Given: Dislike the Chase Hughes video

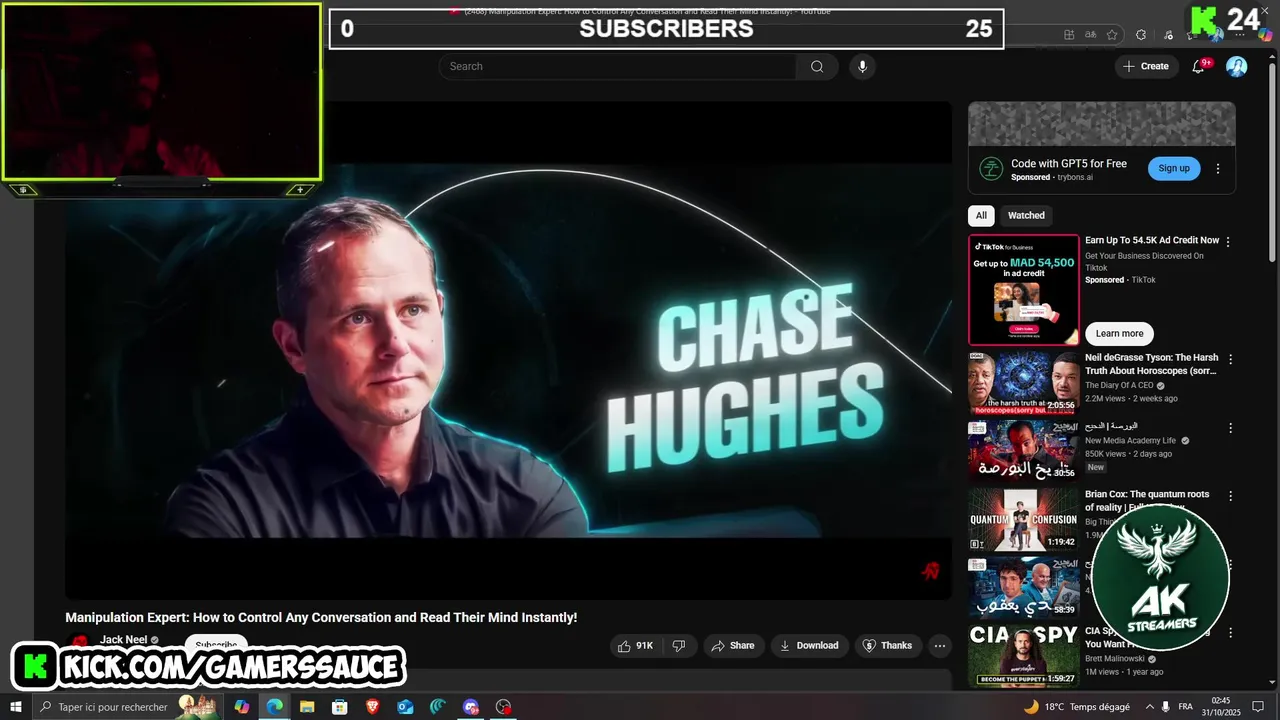Looking at the screenshot, I should point(679,646).
